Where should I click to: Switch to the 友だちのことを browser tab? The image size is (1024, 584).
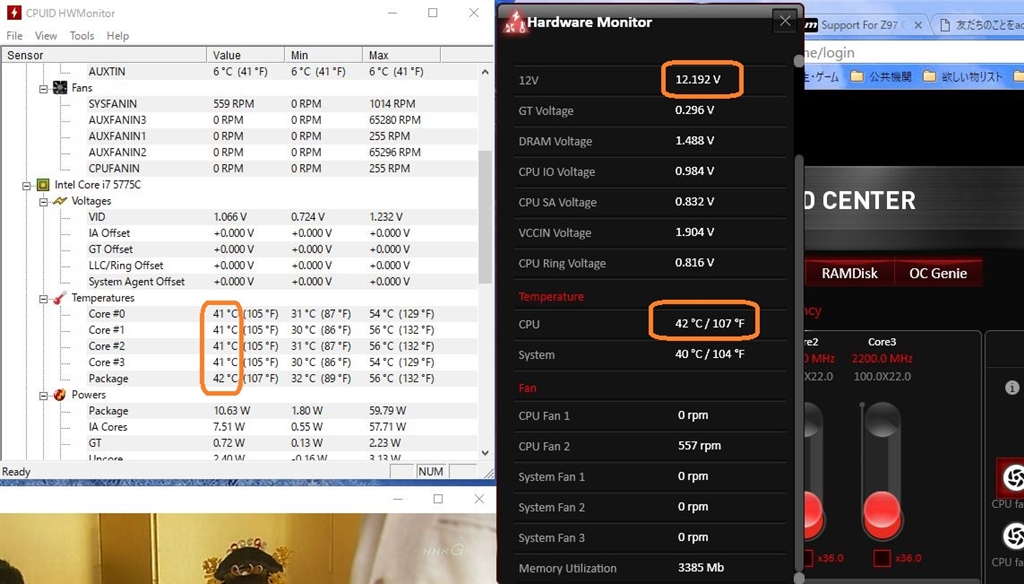tap(981, 25)
